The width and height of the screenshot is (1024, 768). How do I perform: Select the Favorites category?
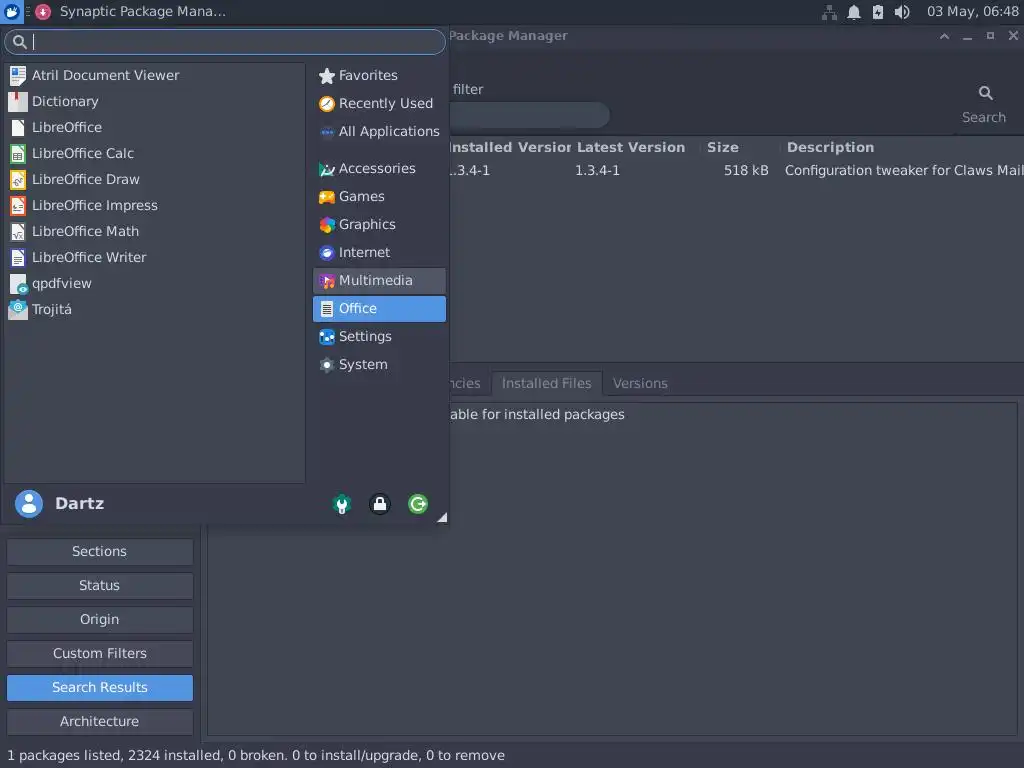(379, 76)
